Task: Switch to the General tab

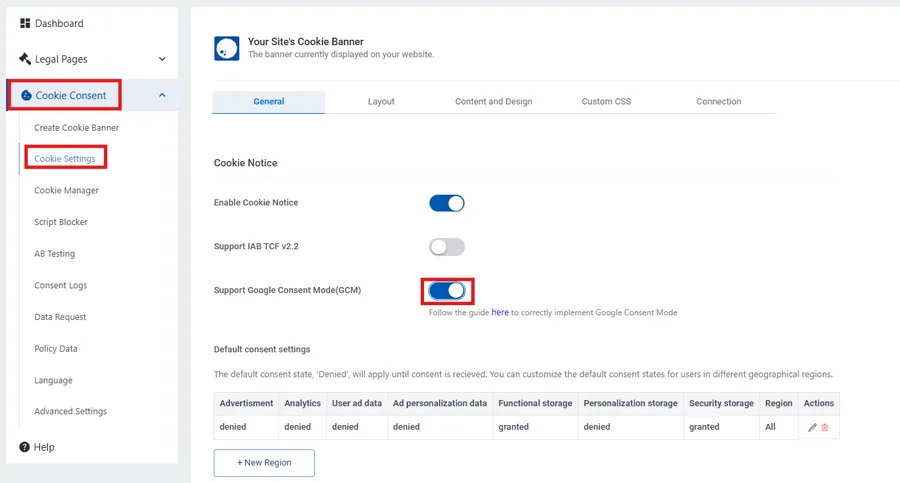Action: (x=269, y=102)
